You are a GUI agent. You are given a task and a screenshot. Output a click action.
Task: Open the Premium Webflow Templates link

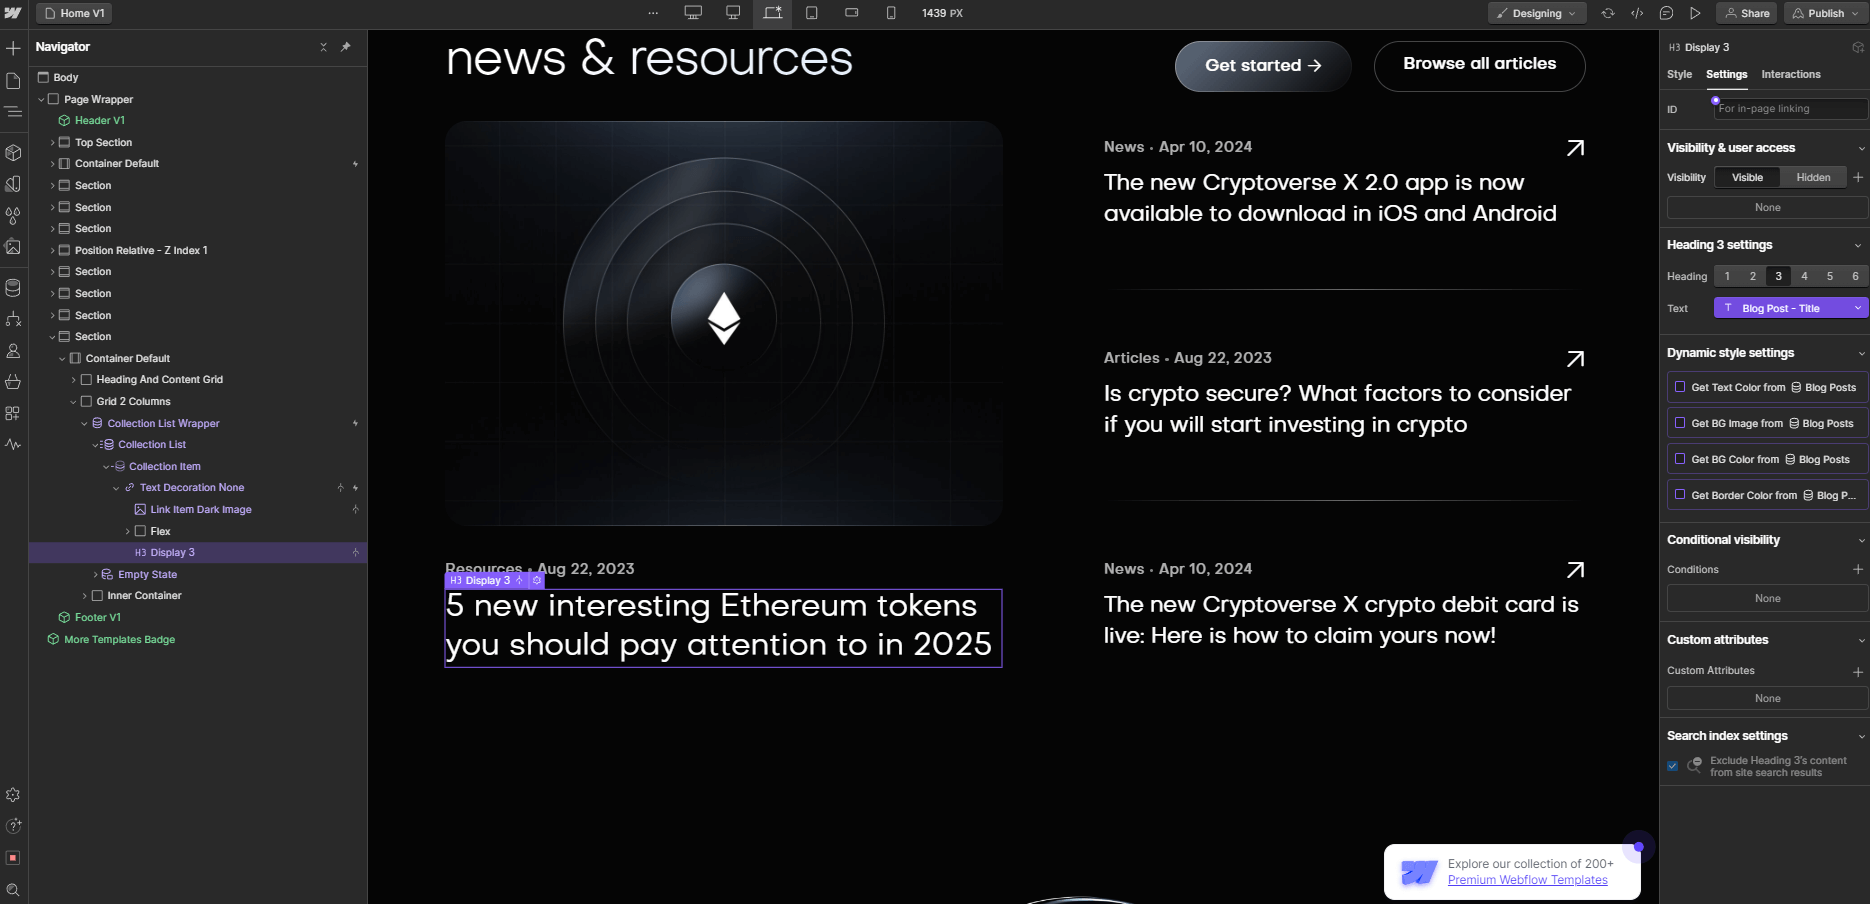click(x=1527, y=879)
